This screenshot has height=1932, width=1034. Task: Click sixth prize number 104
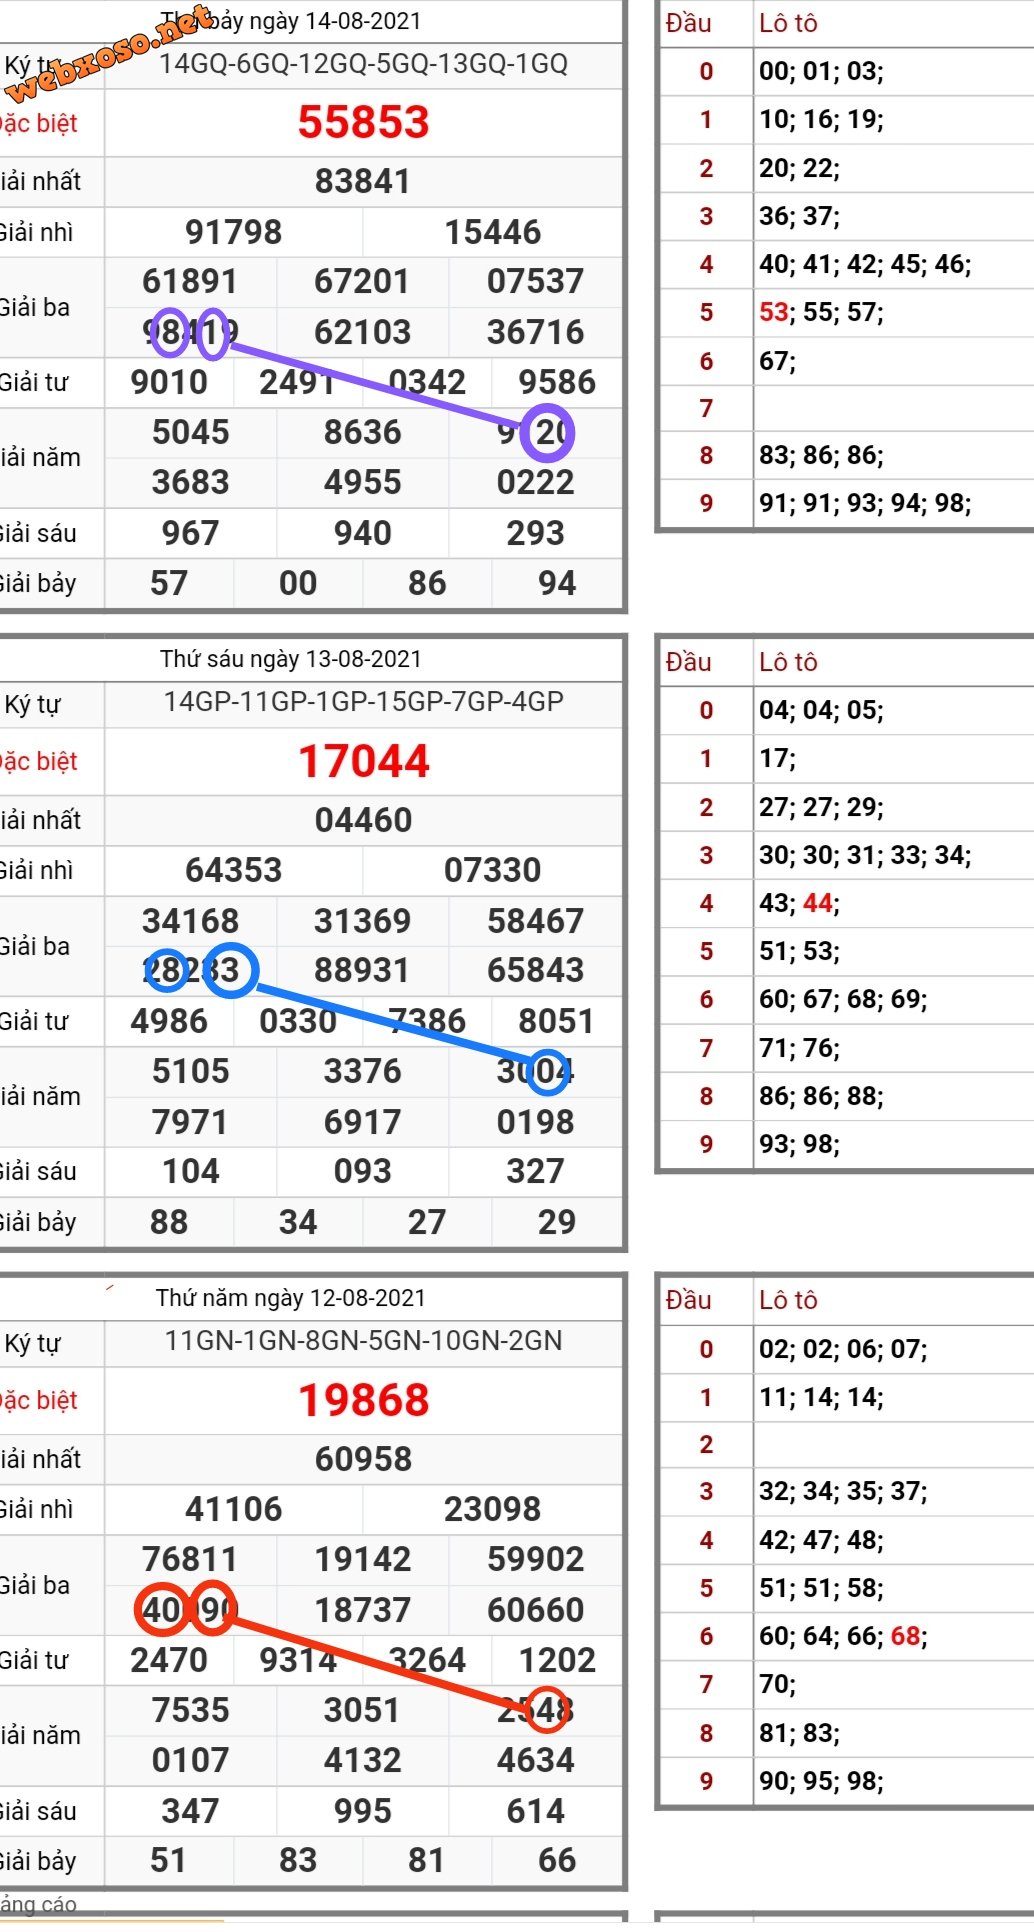[x=190, y=1171]
